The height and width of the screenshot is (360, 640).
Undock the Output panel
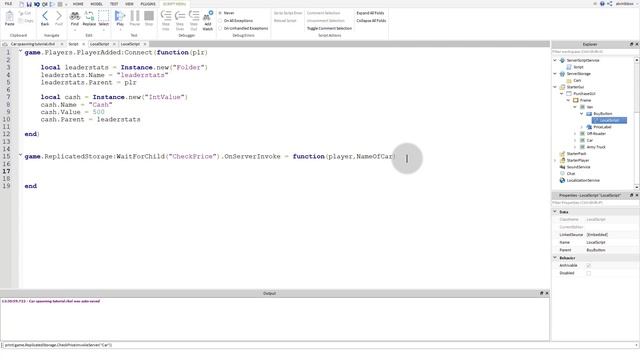[x=542, y=293]
